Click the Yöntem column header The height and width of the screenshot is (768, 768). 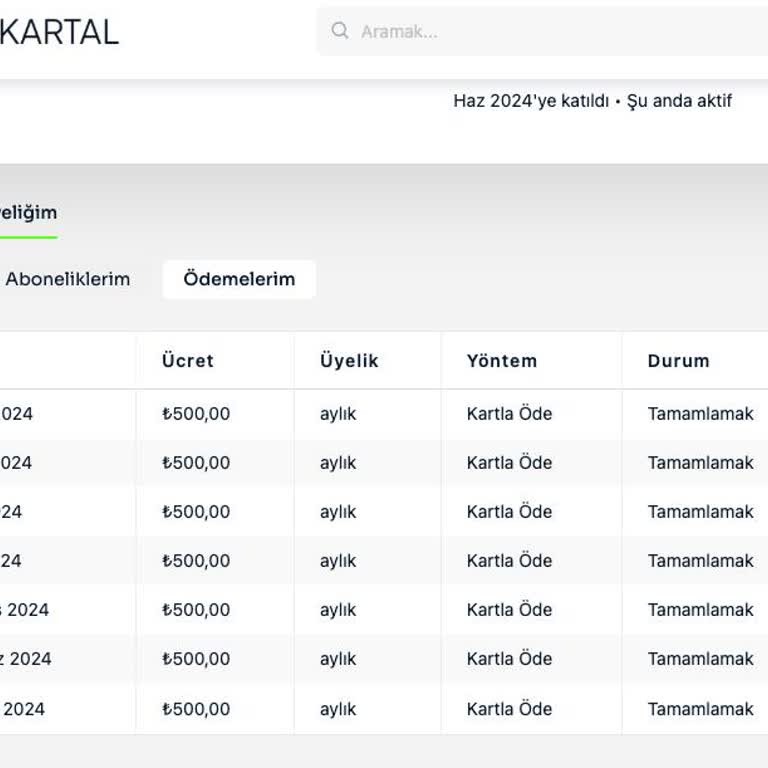coord(502,361)
